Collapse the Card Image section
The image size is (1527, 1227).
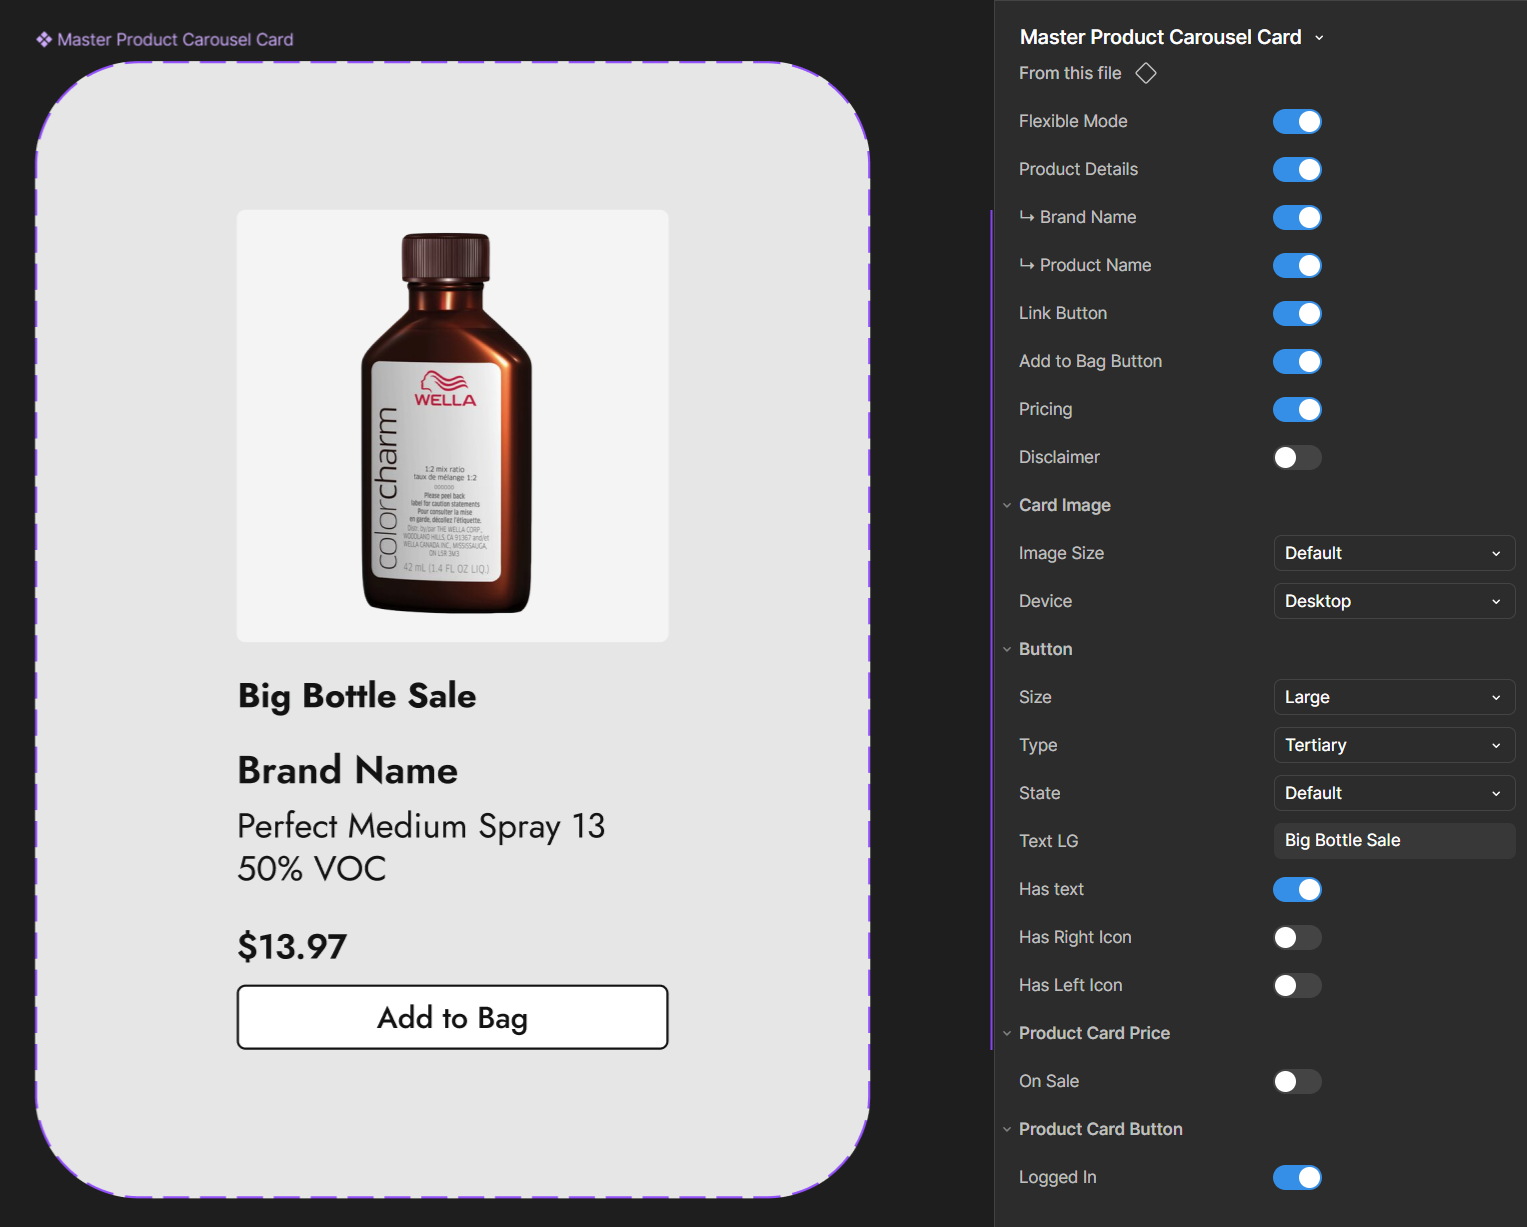point(1007,506)
